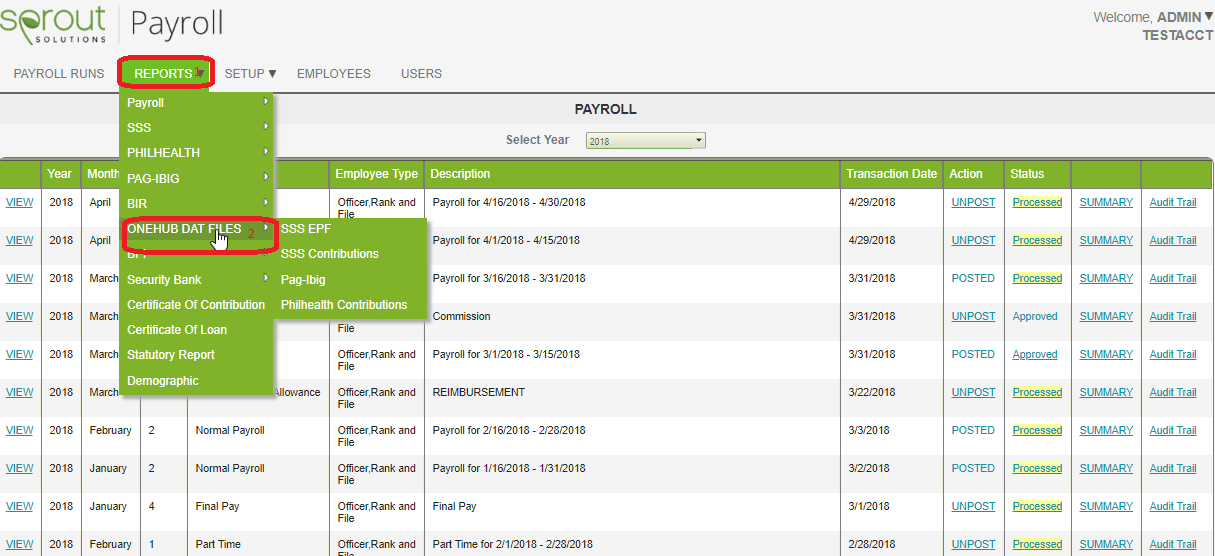Open SUMMARY for payroll 2/16/2018 - 2/28/2018
Viewport: 1215px width, 556px height.
click(1106, 430)
